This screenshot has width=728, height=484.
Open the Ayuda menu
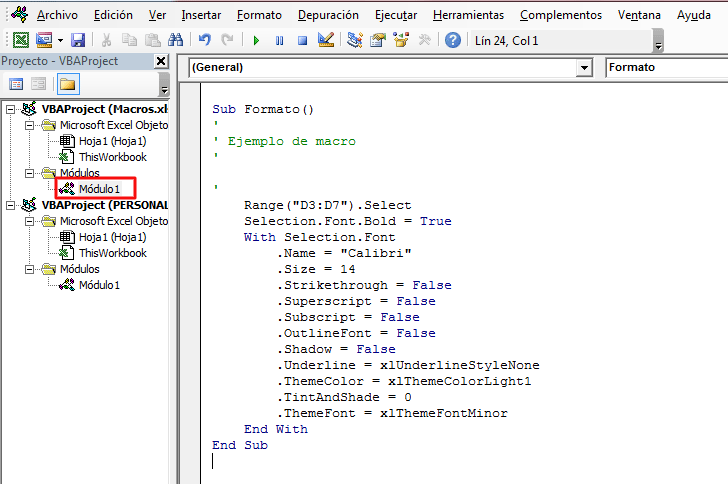click(694, 15)
